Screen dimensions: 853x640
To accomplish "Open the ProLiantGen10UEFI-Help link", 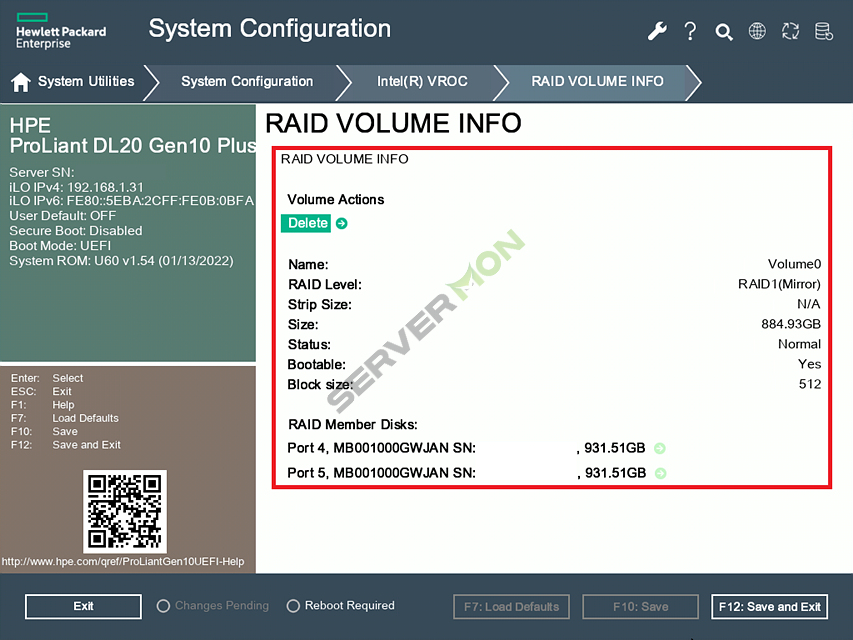I will pyautogui.click(x=123, y=562).
